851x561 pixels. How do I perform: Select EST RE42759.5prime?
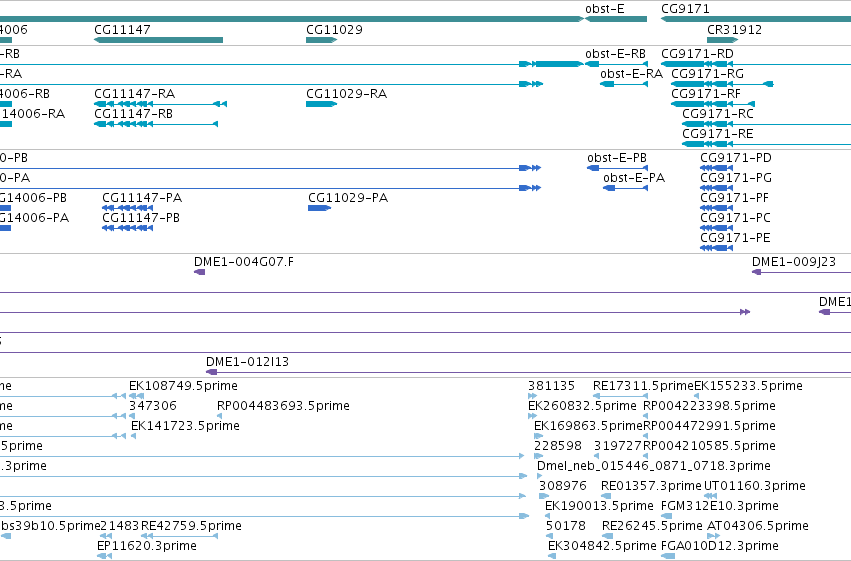point(191,526)
